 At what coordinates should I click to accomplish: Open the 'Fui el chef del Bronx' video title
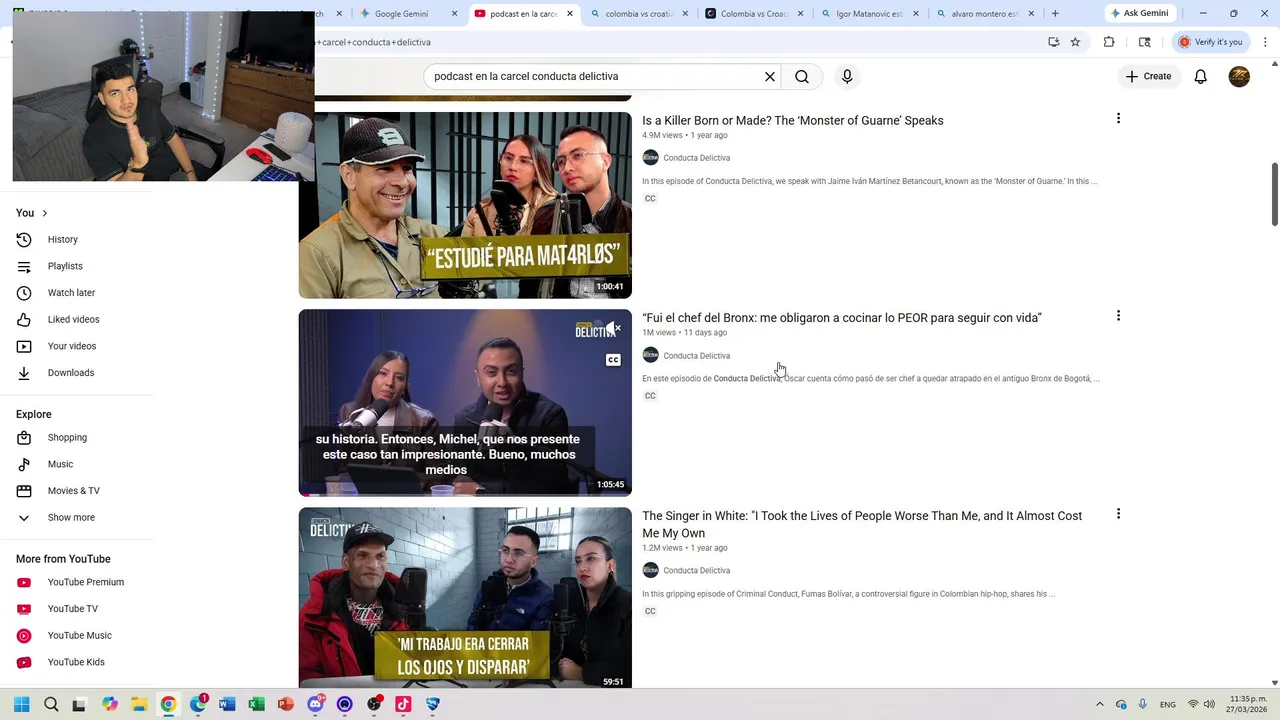(842, 318)
